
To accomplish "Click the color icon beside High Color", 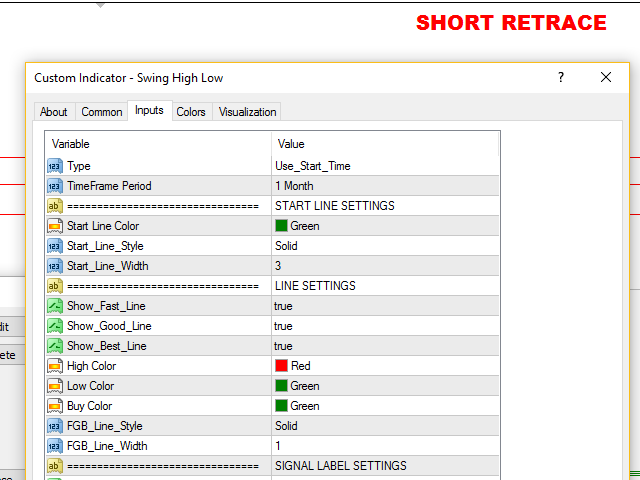I will [x=55, y=366].
